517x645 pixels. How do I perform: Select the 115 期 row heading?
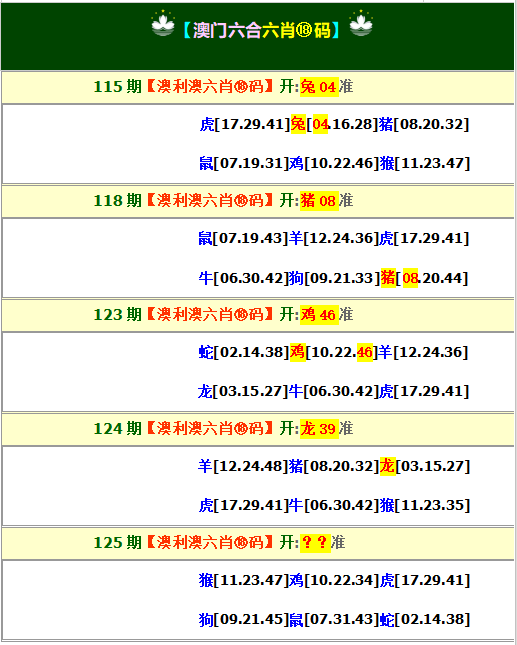[x=258, y=87]
